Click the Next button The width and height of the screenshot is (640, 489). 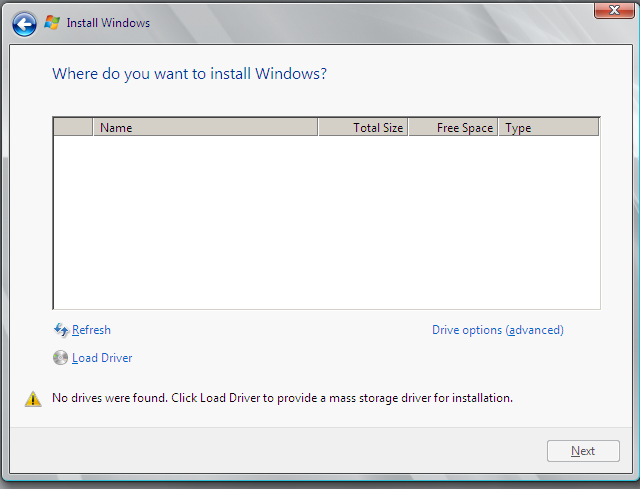pyautogui.click(x=583, y=451)
